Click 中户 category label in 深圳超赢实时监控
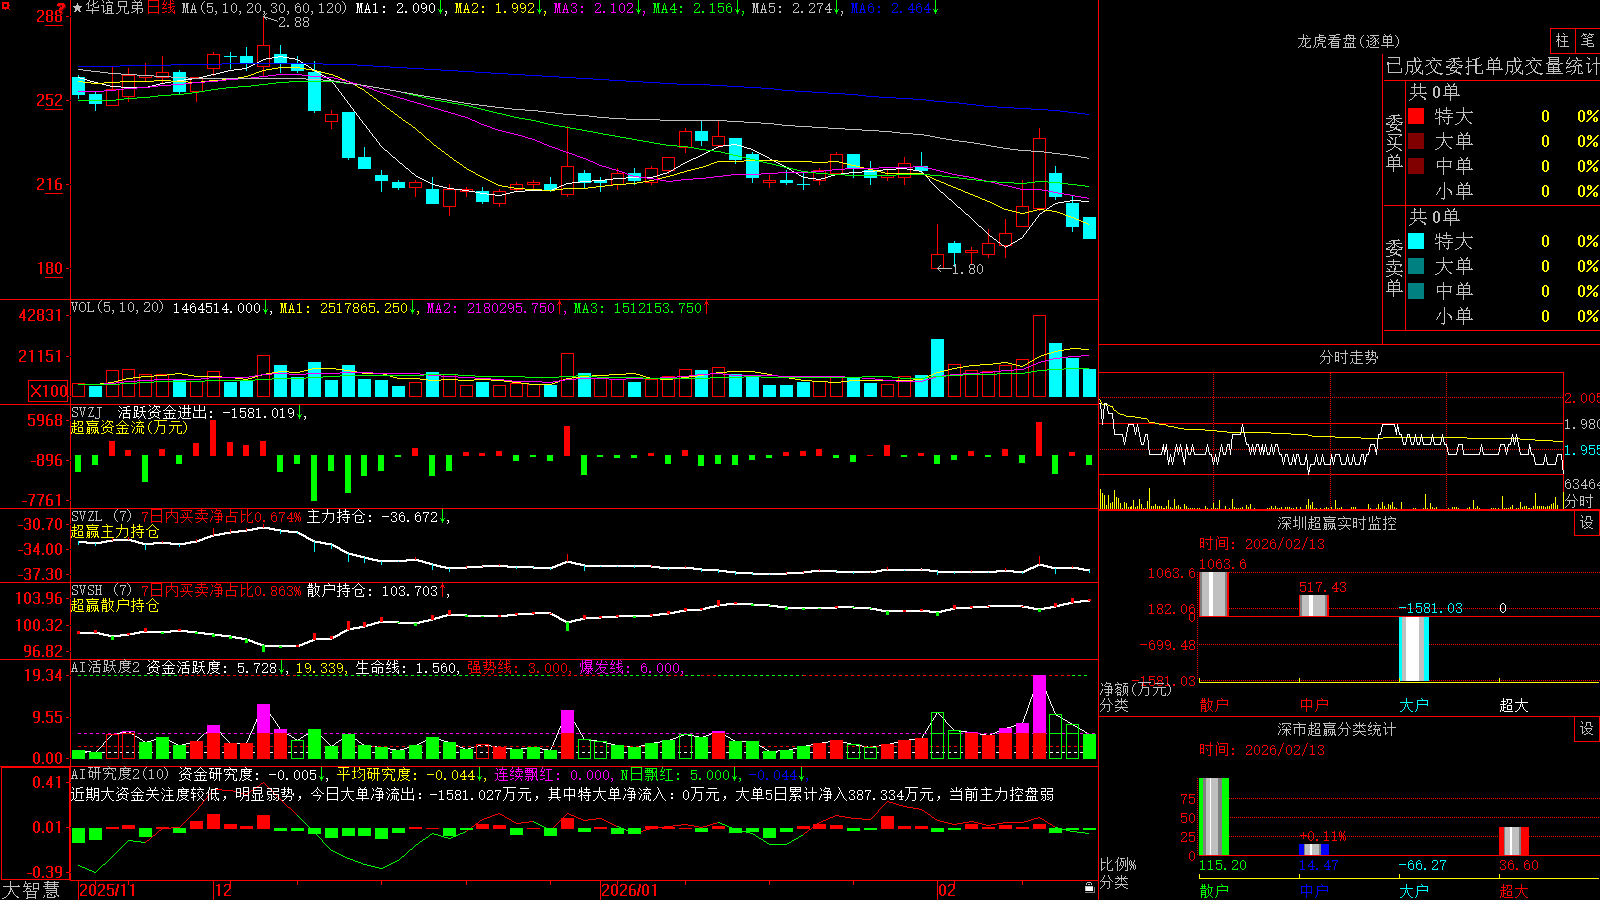Viewport: 1600px width, 900px height. click(1314, 705)
